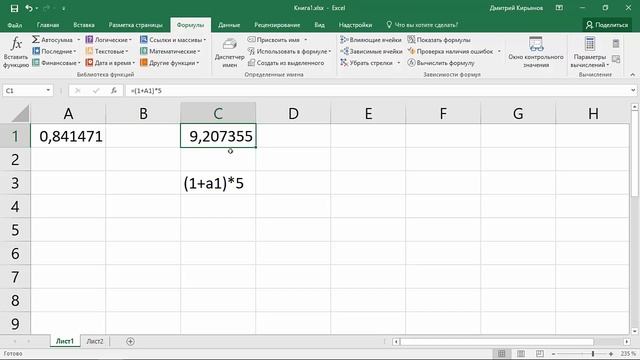The image size is (640, 360).
Task: Trace Precedents (Влияющие ячейки)
Action: pyautogui.click(x=371, y=40)
